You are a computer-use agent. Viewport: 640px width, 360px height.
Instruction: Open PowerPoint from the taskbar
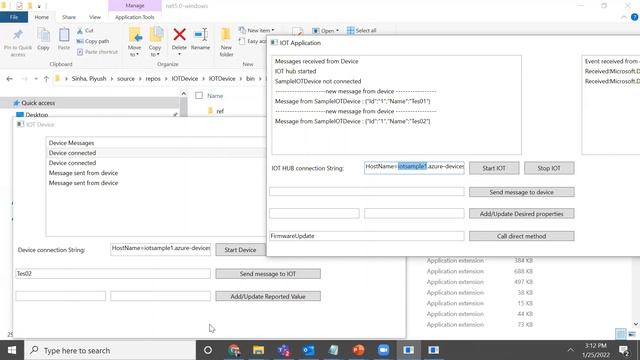pos(358,350)
